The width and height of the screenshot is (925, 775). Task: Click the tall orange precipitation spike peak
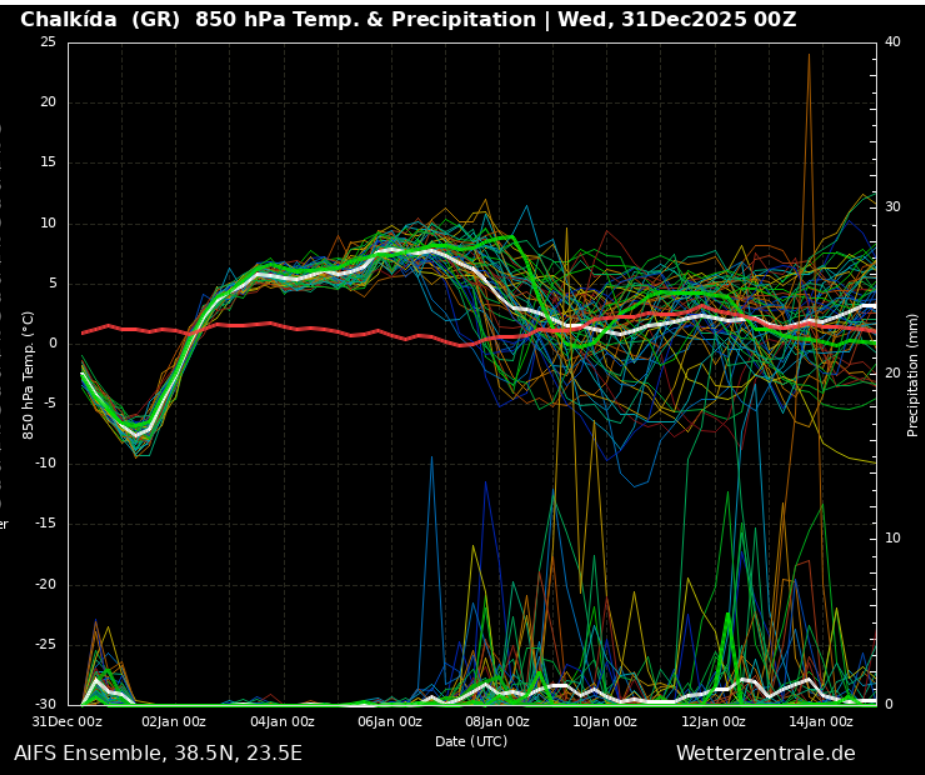pyautogui.click(x=809, y=56)
